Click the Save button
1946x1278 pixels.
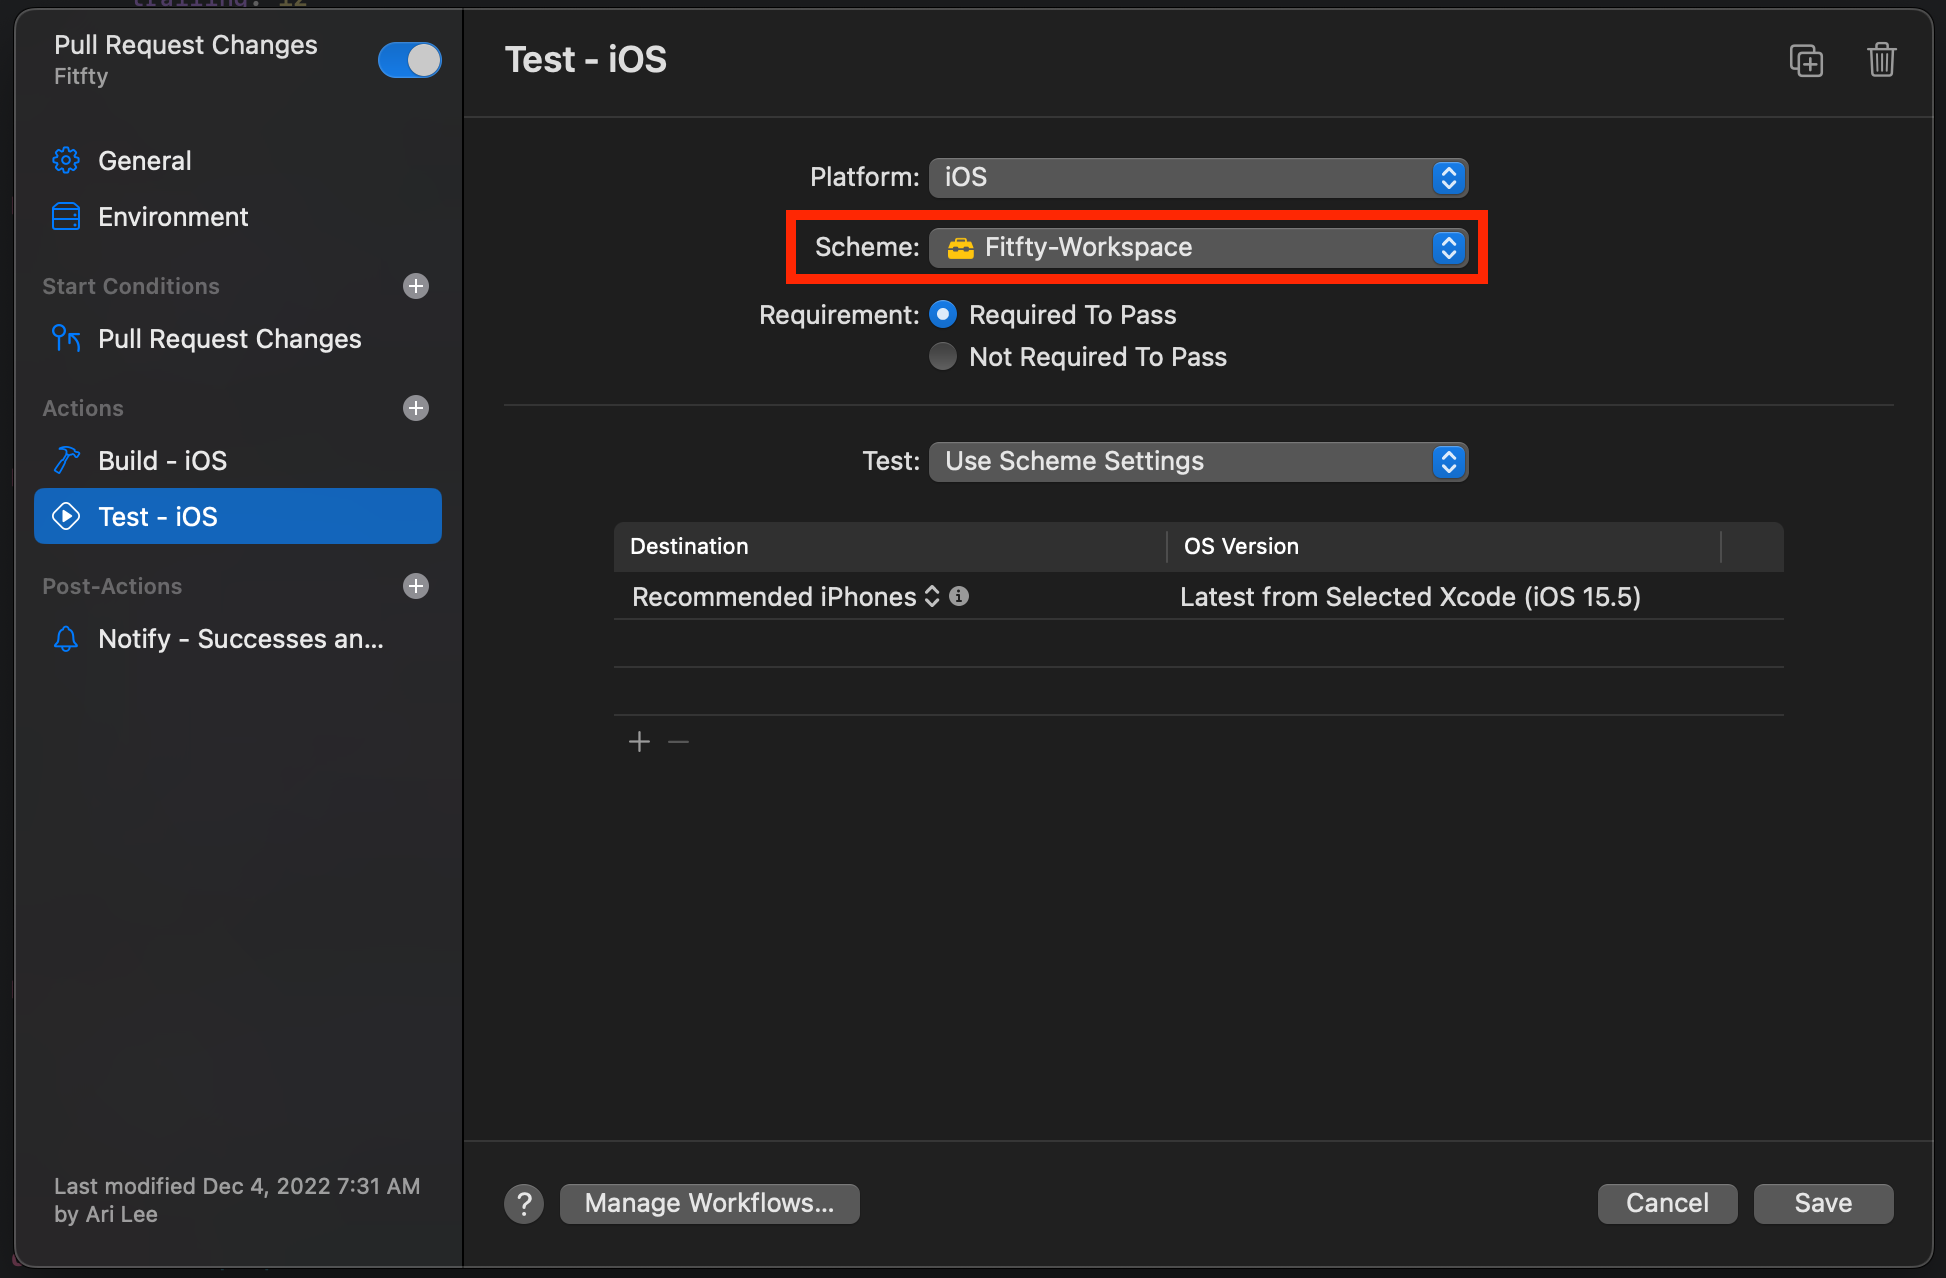(1822, 1203)
